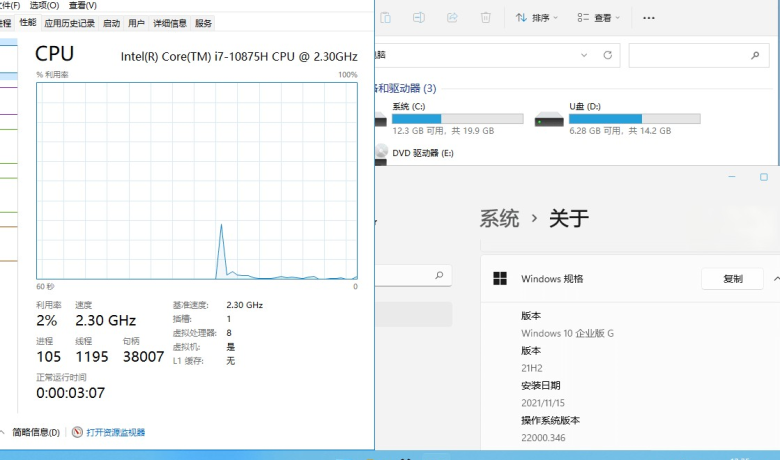Open the 查看(V) menu in Task Manager
Image resolution: width=780 pixels, height=460 pixels.
point(83,5)
